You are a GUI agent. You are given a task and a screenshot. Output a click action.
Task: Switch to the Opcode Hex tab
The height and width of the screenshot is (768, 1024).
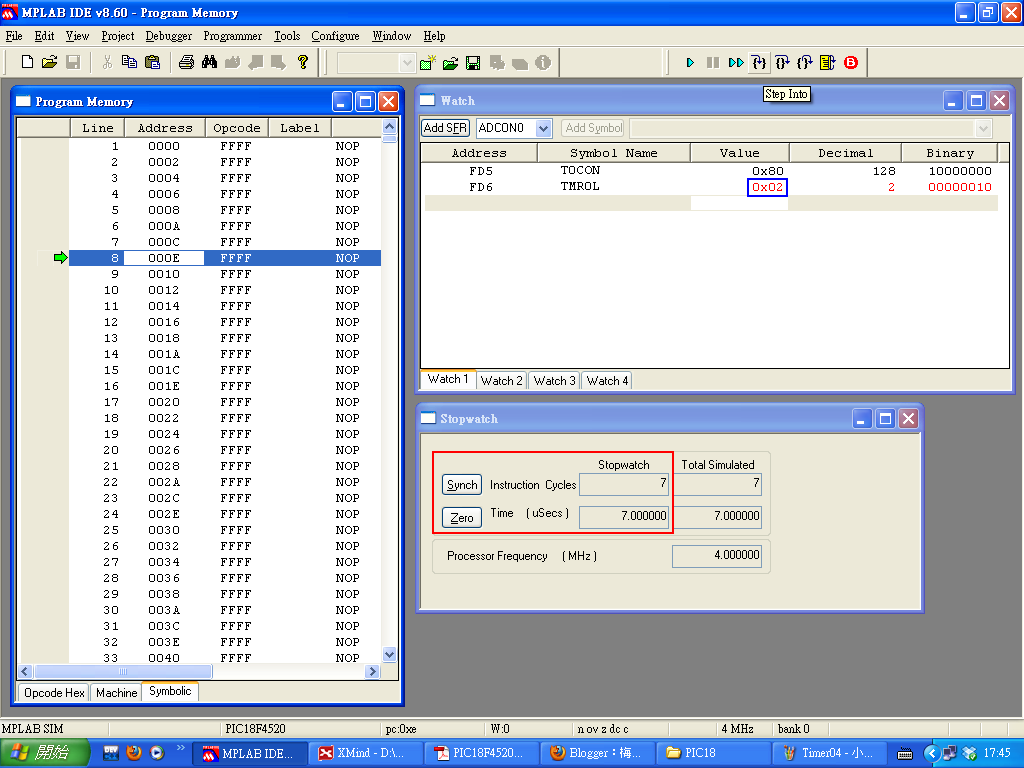point(54,692)
